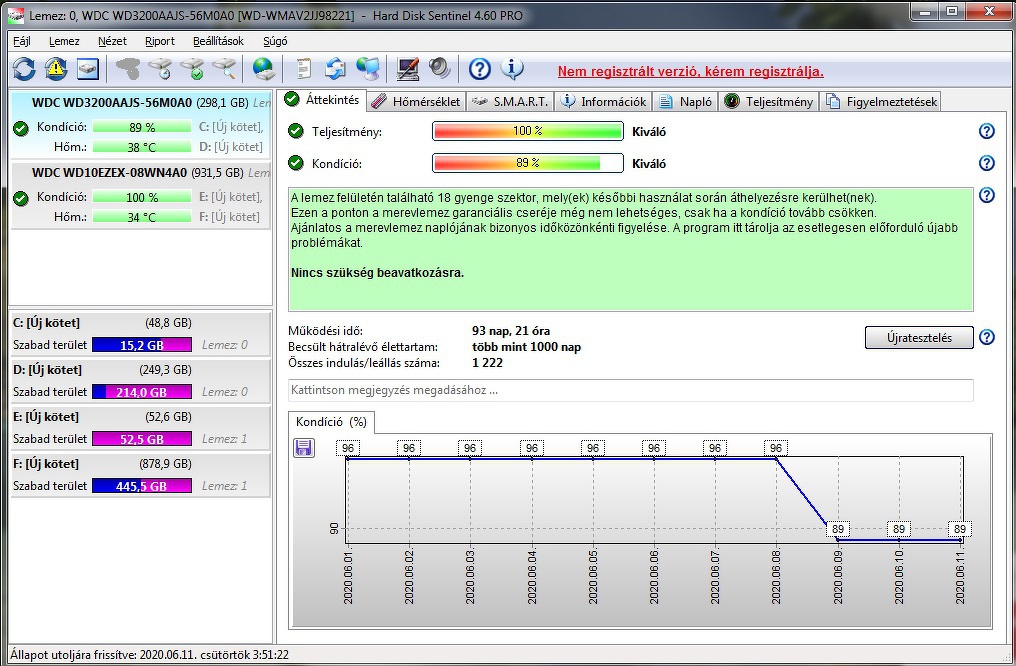Click the disk with green checkmark icon
The height and width of the screenshot is (666, 1016).
point(192,68)
